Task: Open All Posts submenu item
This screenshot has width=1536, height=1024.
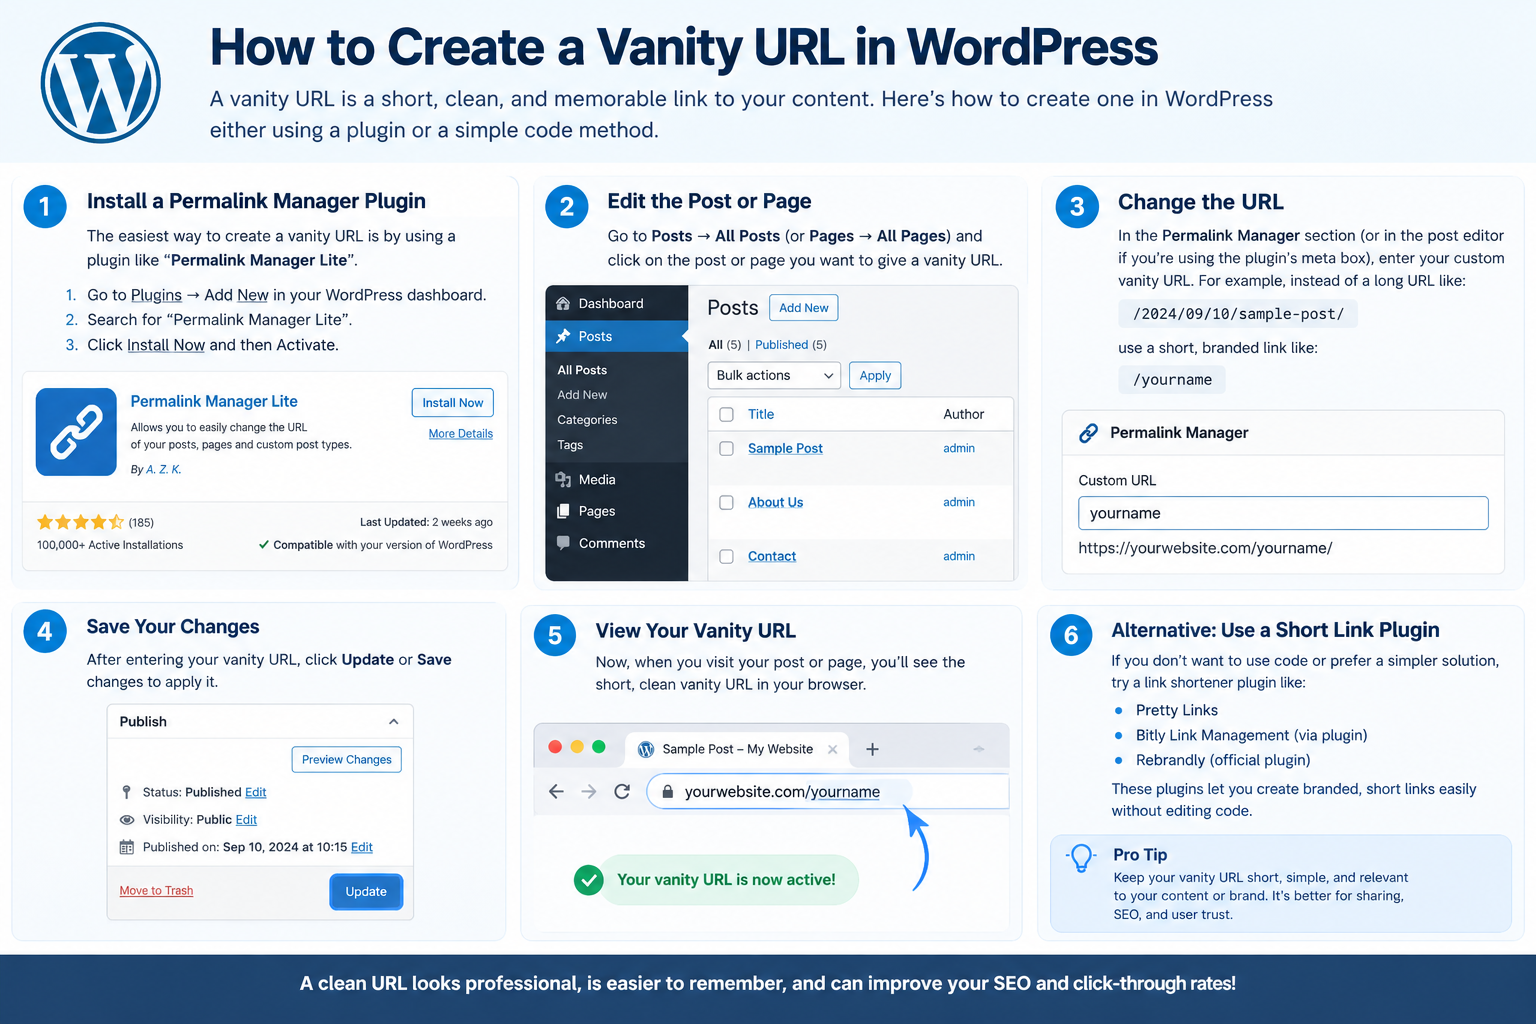Action: click(582, 370)
